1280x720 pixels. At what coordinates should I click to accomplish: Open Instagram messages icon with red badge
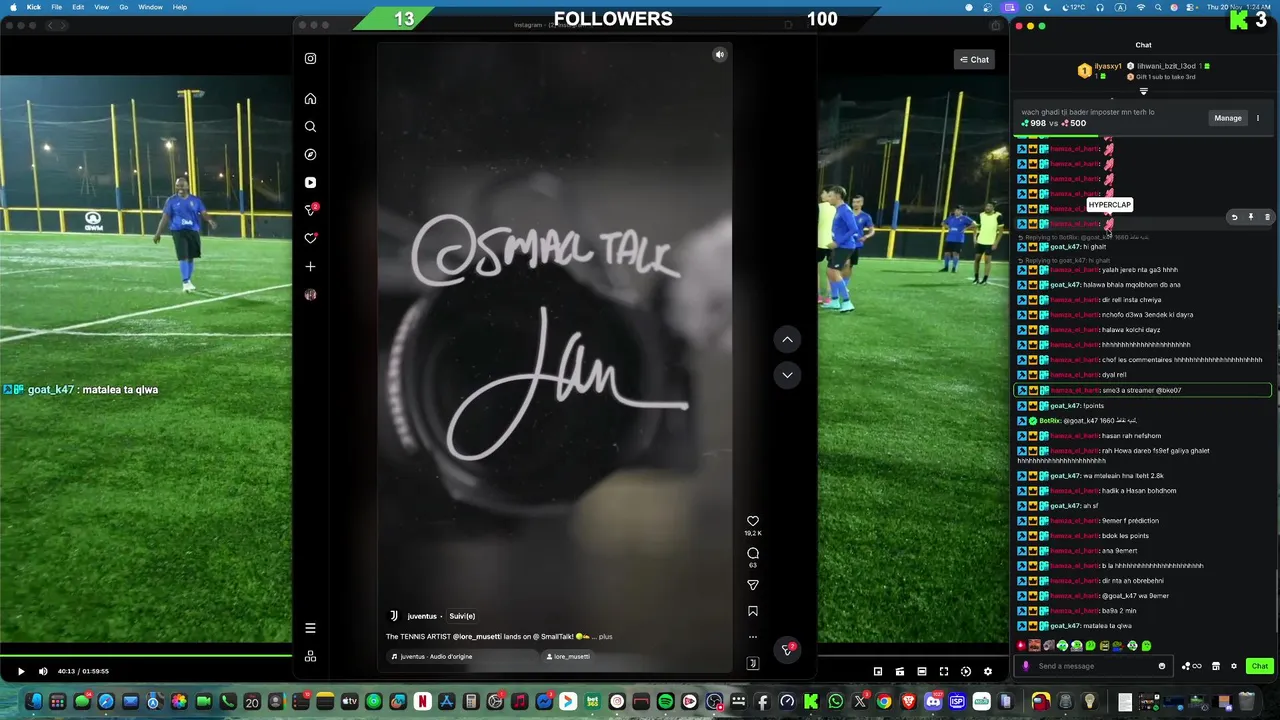pos(311,210)
